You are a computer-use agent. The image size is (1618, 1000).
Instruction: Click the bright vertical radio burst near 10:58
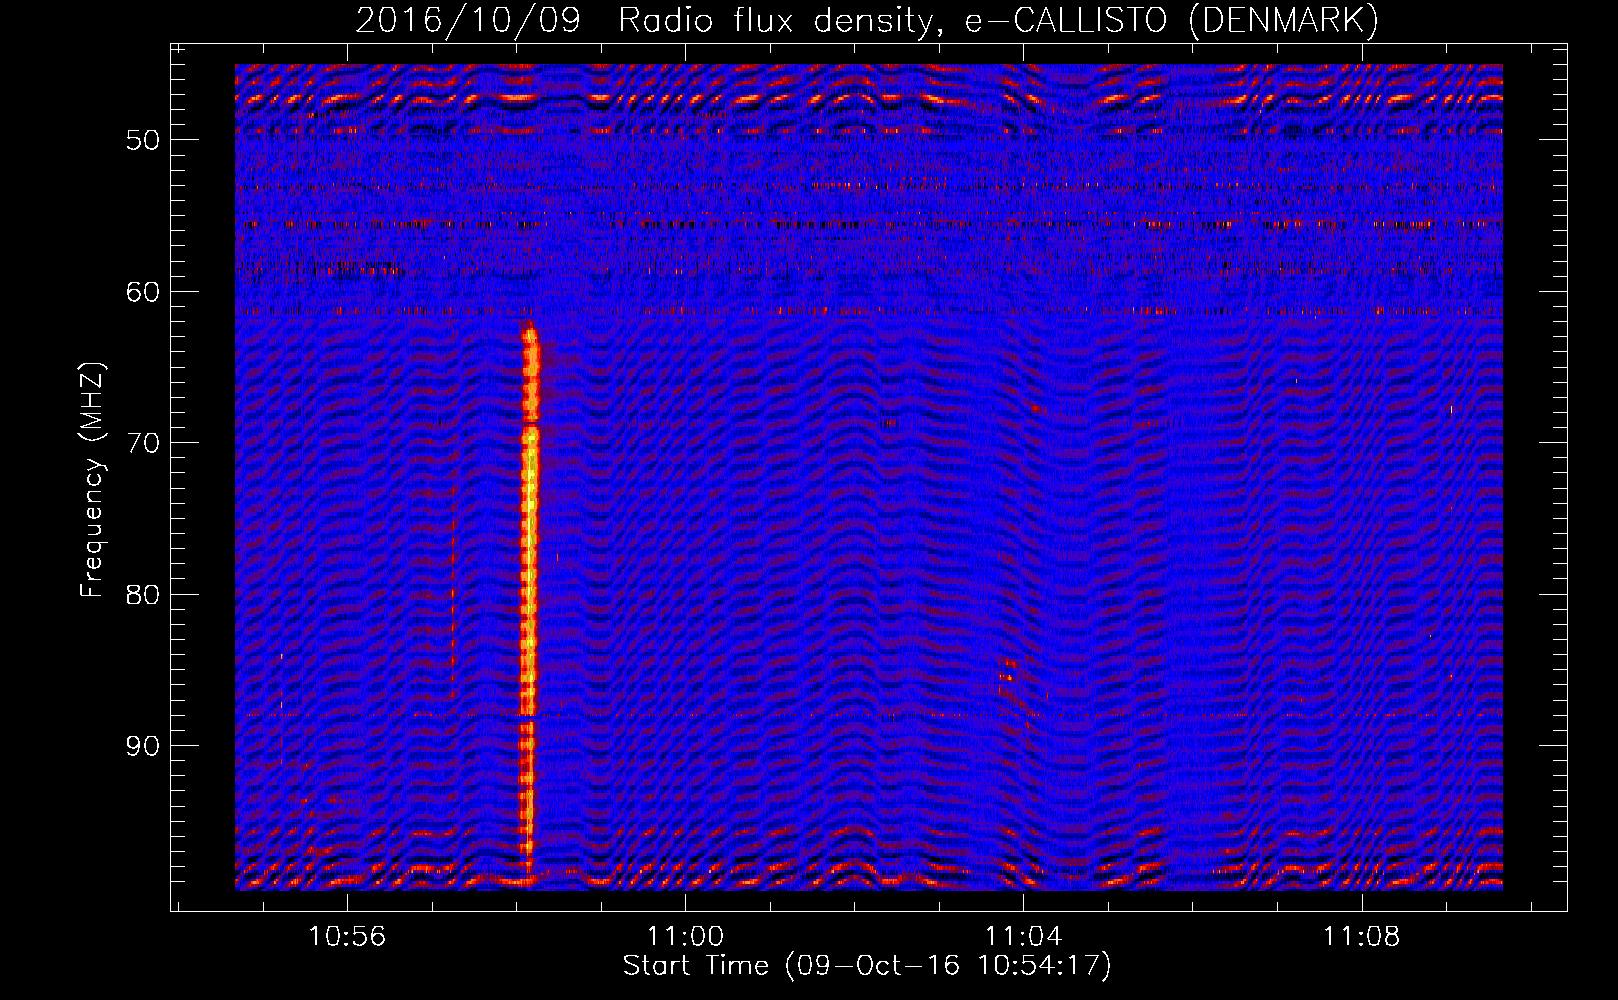click(x=529, y=605)
